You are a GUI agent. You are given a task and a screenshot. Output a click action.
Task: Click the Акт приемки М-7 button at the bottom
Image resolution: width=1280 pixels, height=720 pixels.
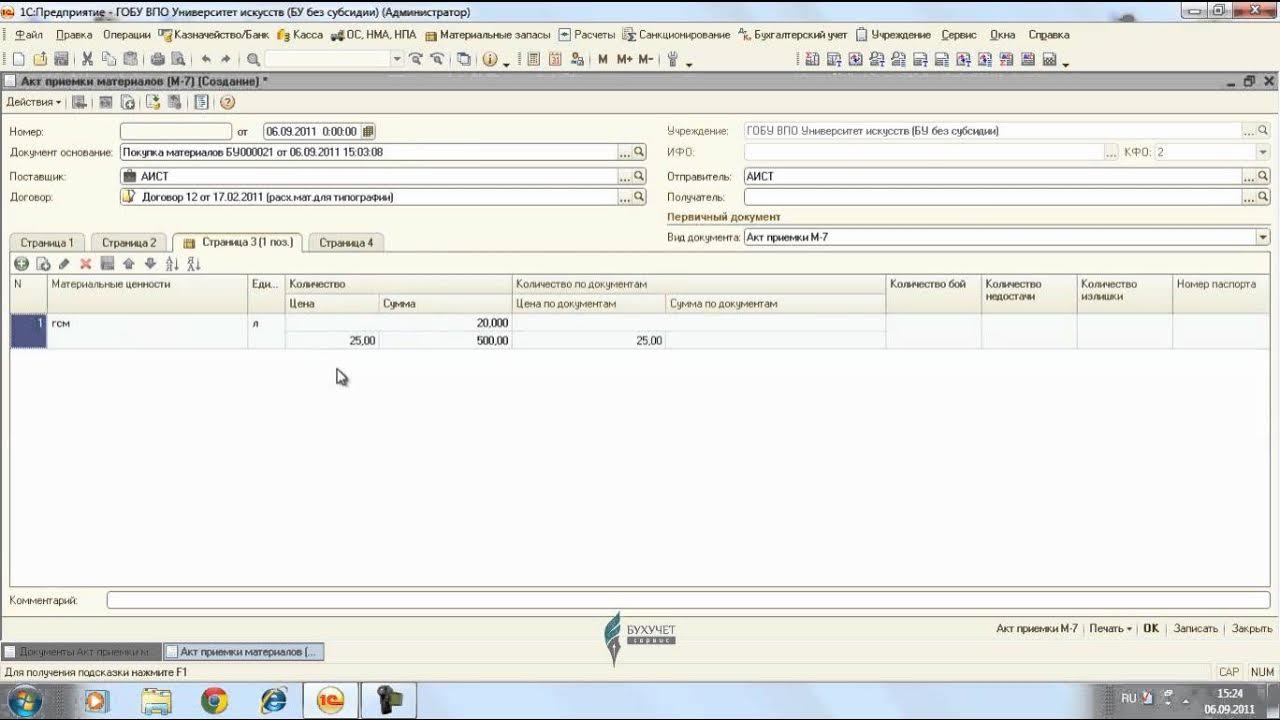pyautogui.click(x=1037, y=628)
